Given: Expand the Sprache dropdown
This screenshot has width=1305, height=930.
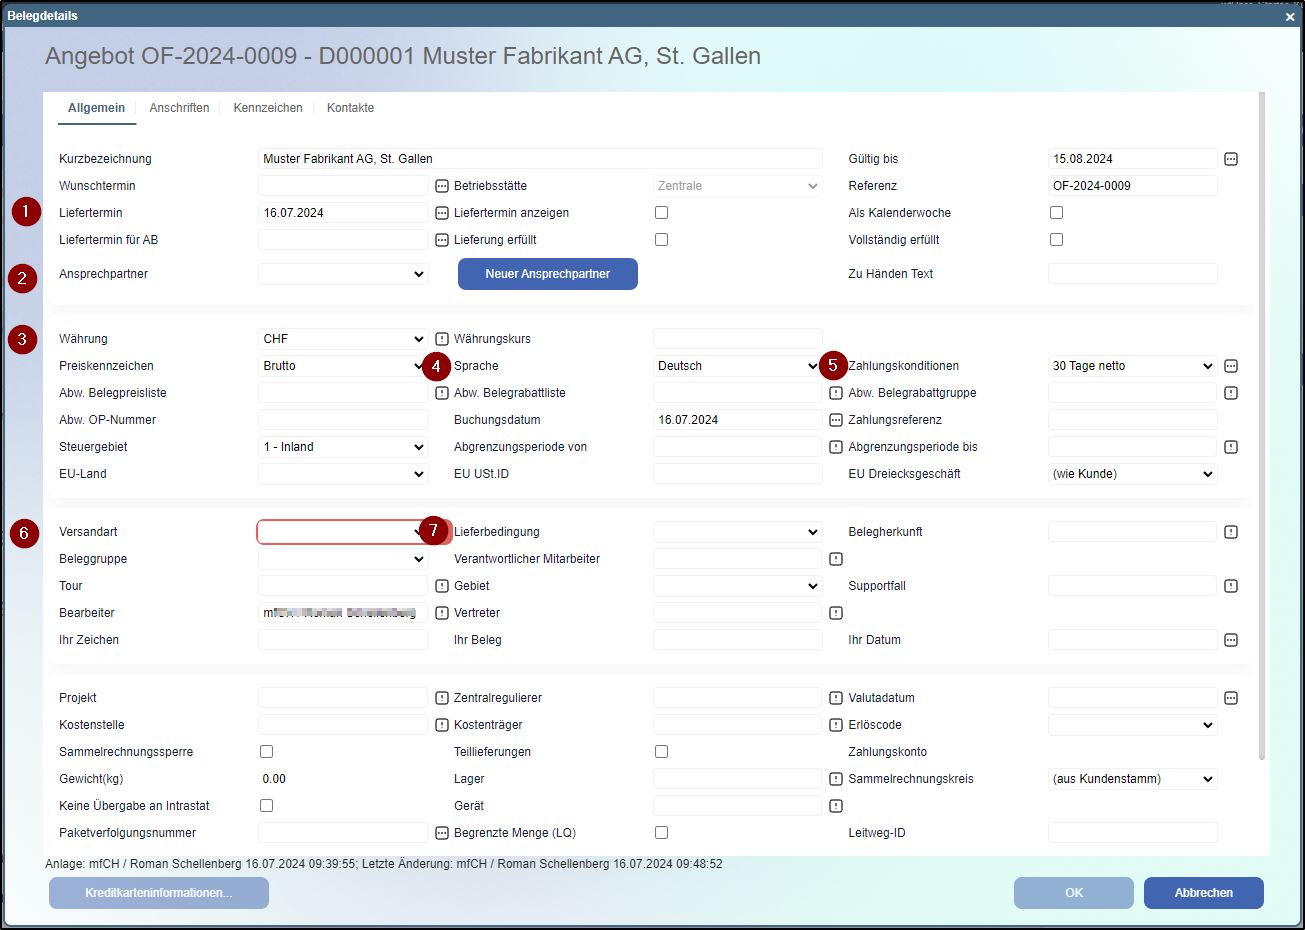Looking at the screenshot, I should (x=737, y=366).
